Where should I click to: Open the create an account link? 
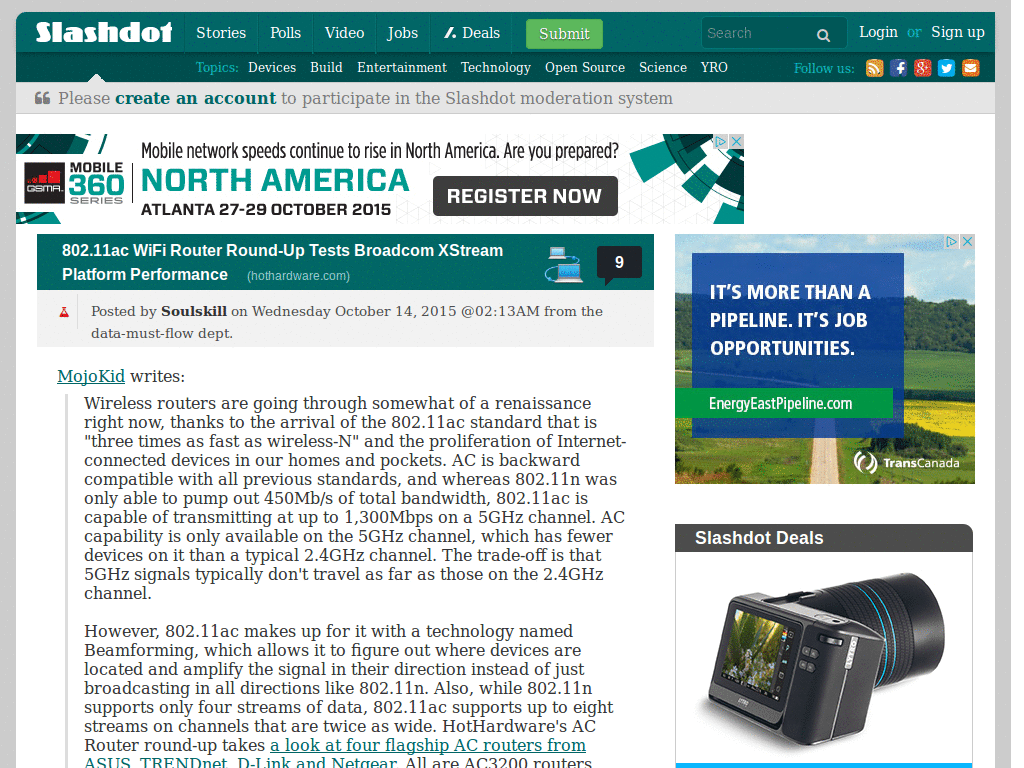pos(195,98)
